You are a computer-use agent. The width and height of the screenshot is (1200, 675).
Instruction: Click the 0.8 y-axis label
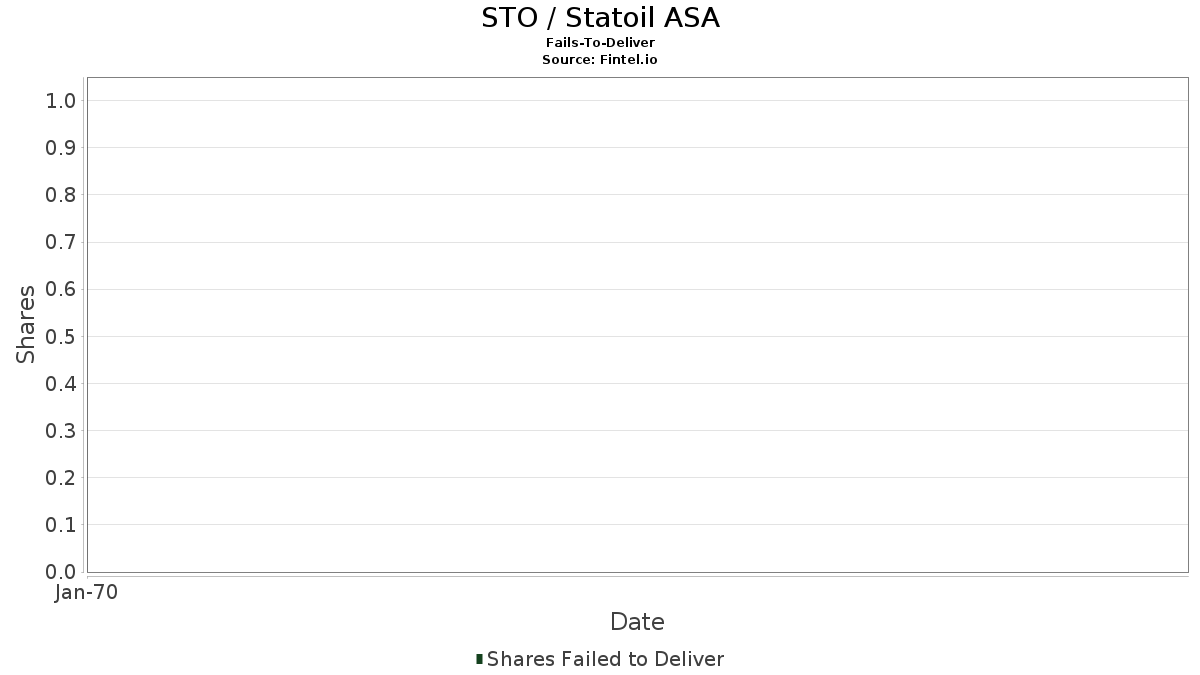point(61,195)
